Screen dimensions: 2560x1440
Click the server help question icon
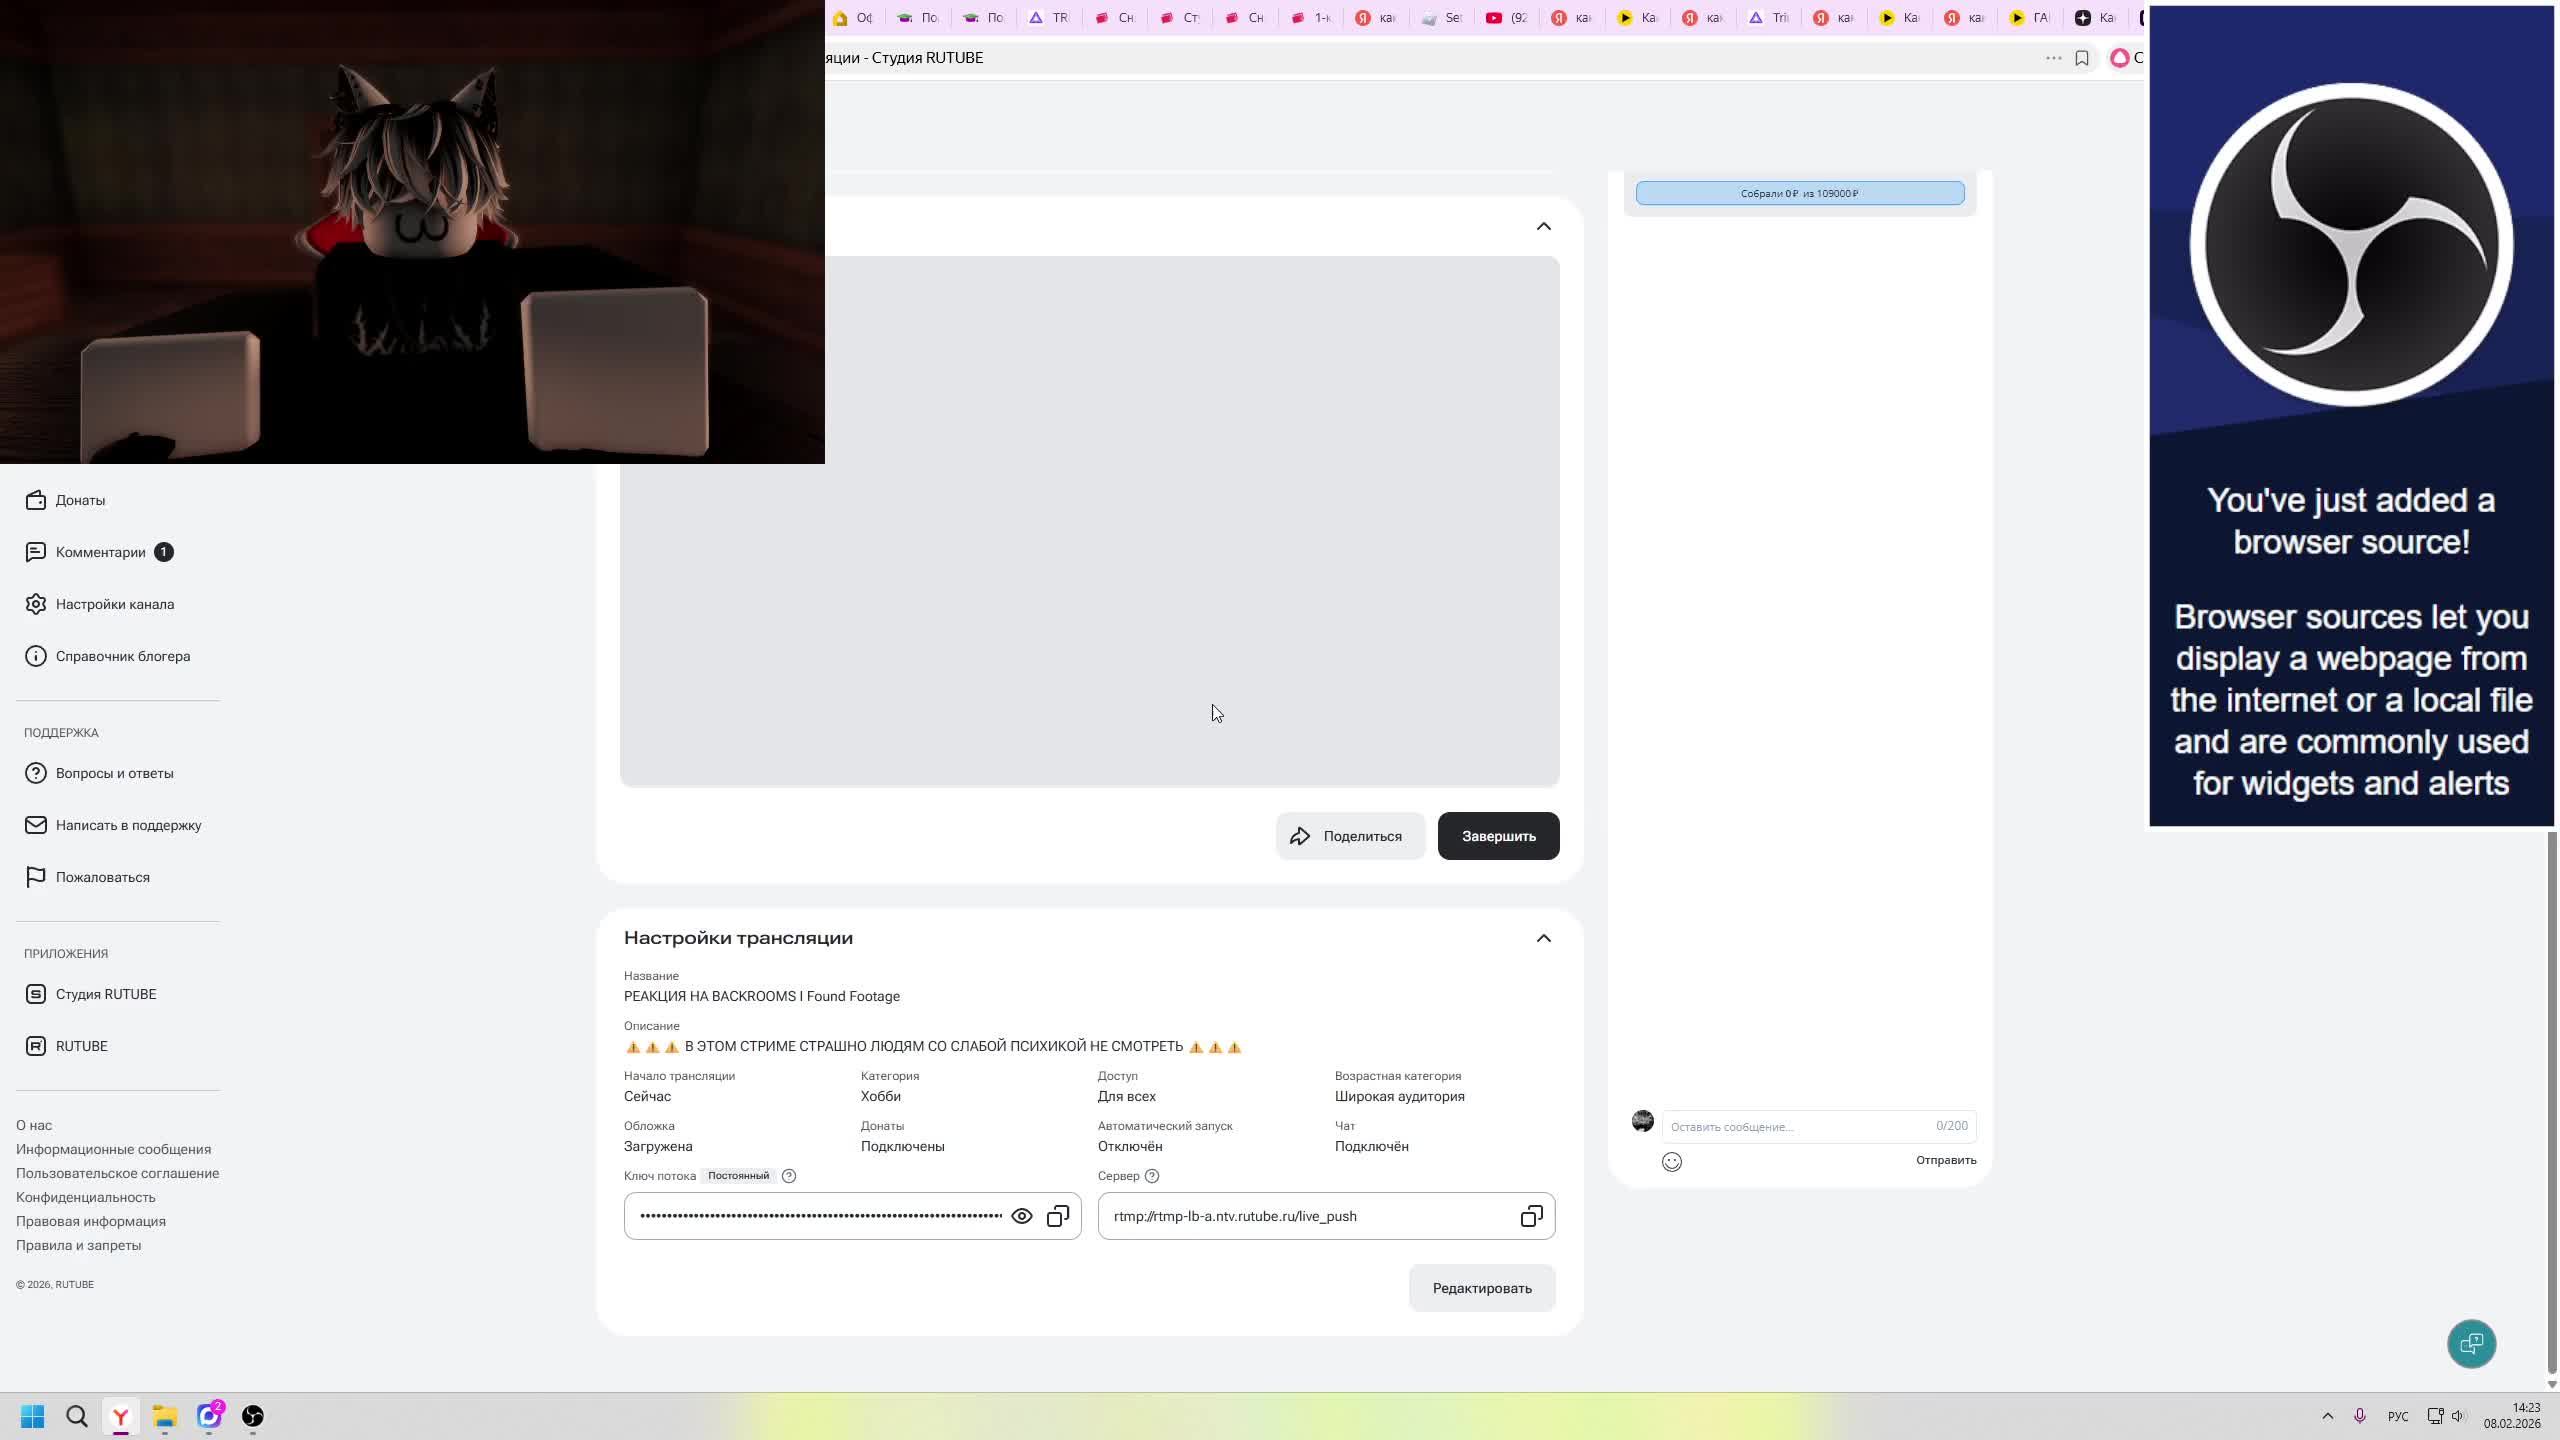(x=1152, y=1176)
